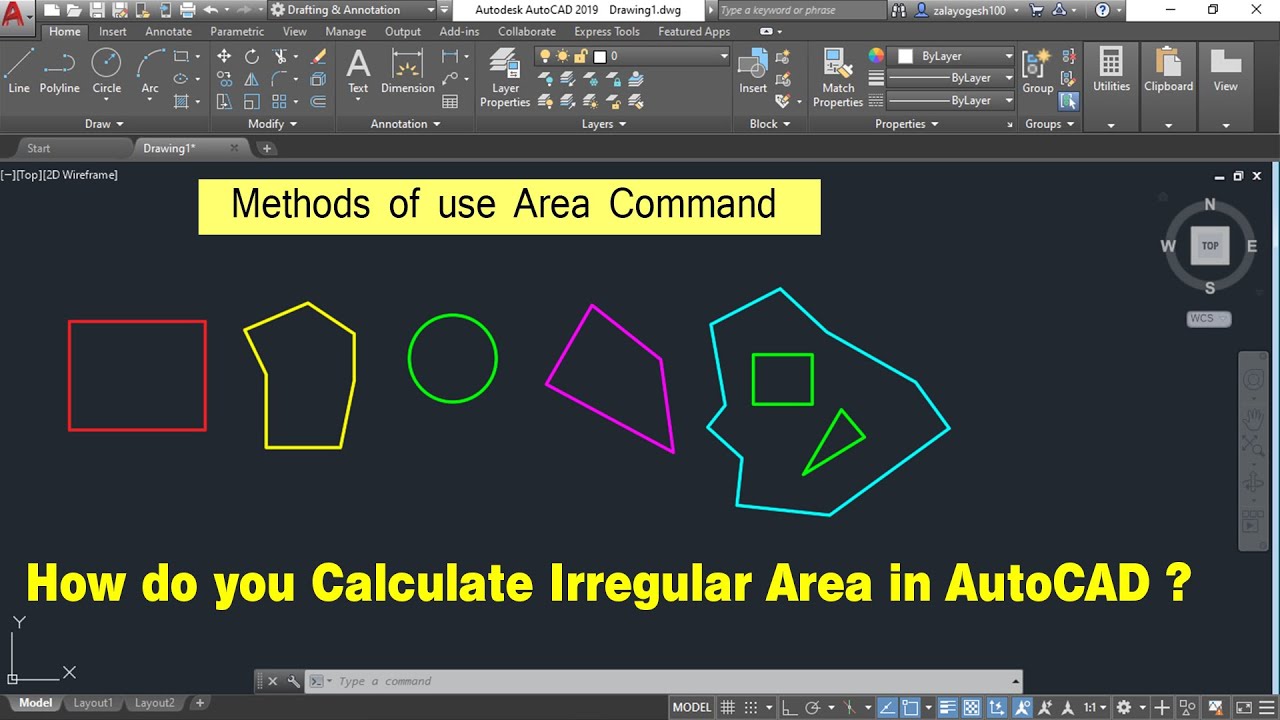Open Layer Properties manager
Viewport: 1280px width, 720px height.
(505, 78)
